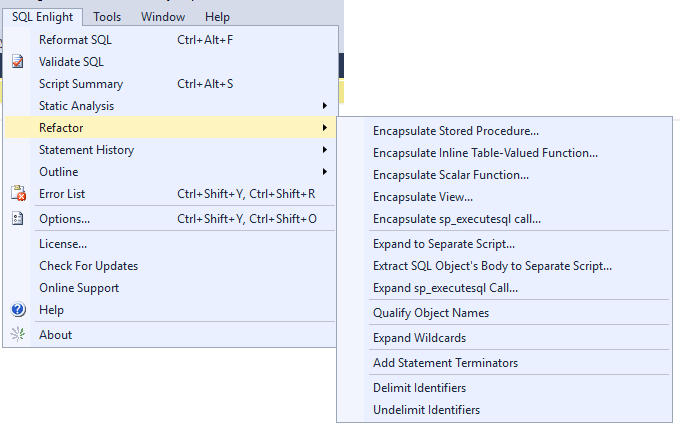Choose Script Summary
The image size is (680, 440).
coord(170,84)
